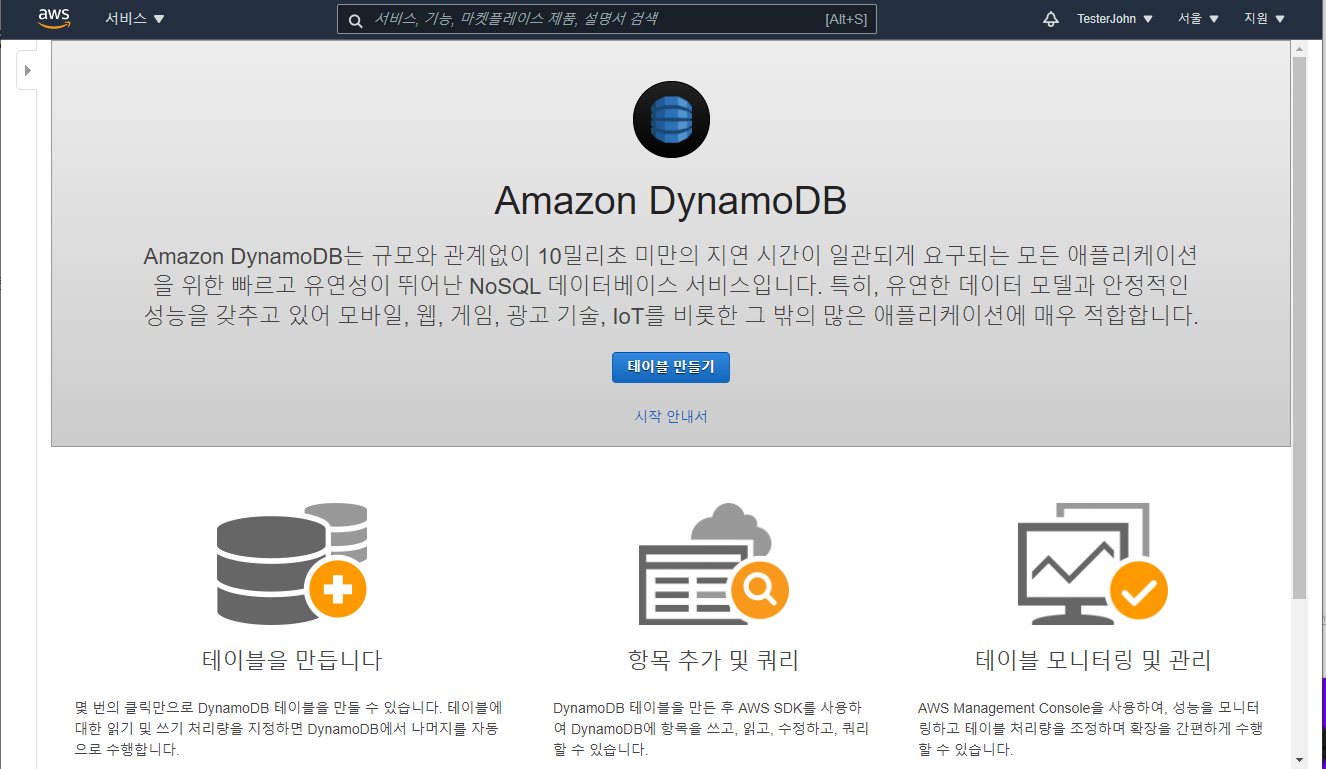The width and height of the screenshot is (1326, 769).
Task: Click the scrollbar up arrow
Action: [x=1299, y=48]
